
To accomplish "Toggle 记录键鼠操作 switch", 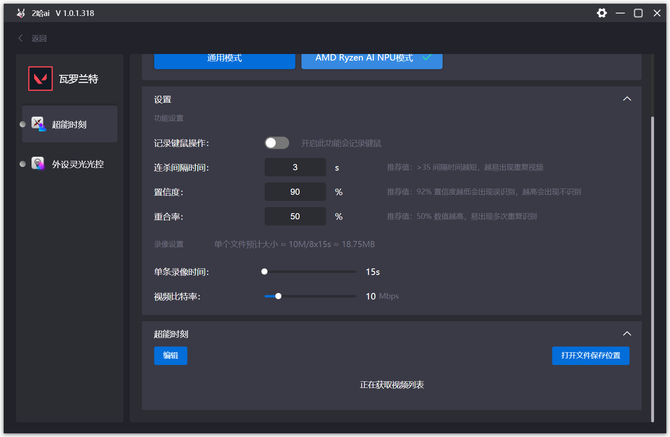I will (277, 143).
